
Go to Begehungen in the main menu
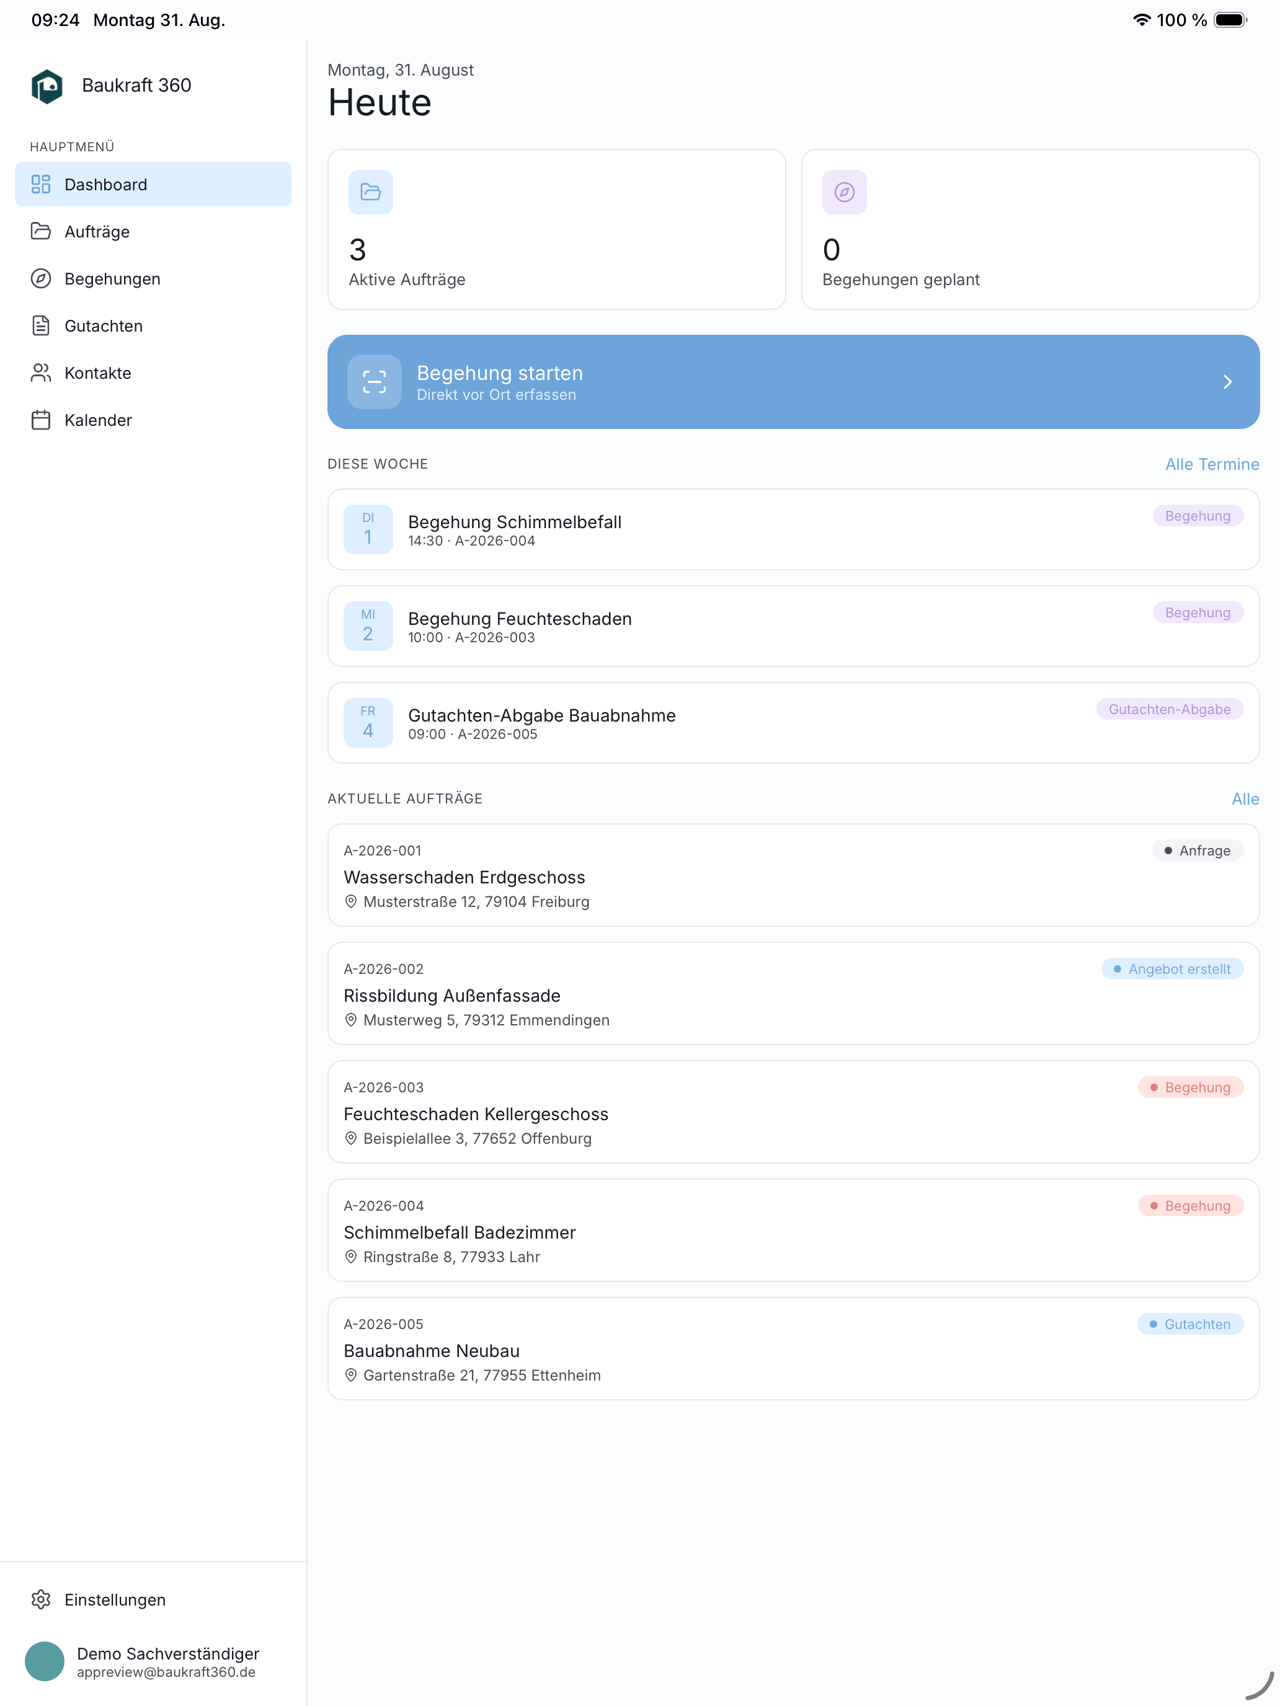tap(153, 278)
